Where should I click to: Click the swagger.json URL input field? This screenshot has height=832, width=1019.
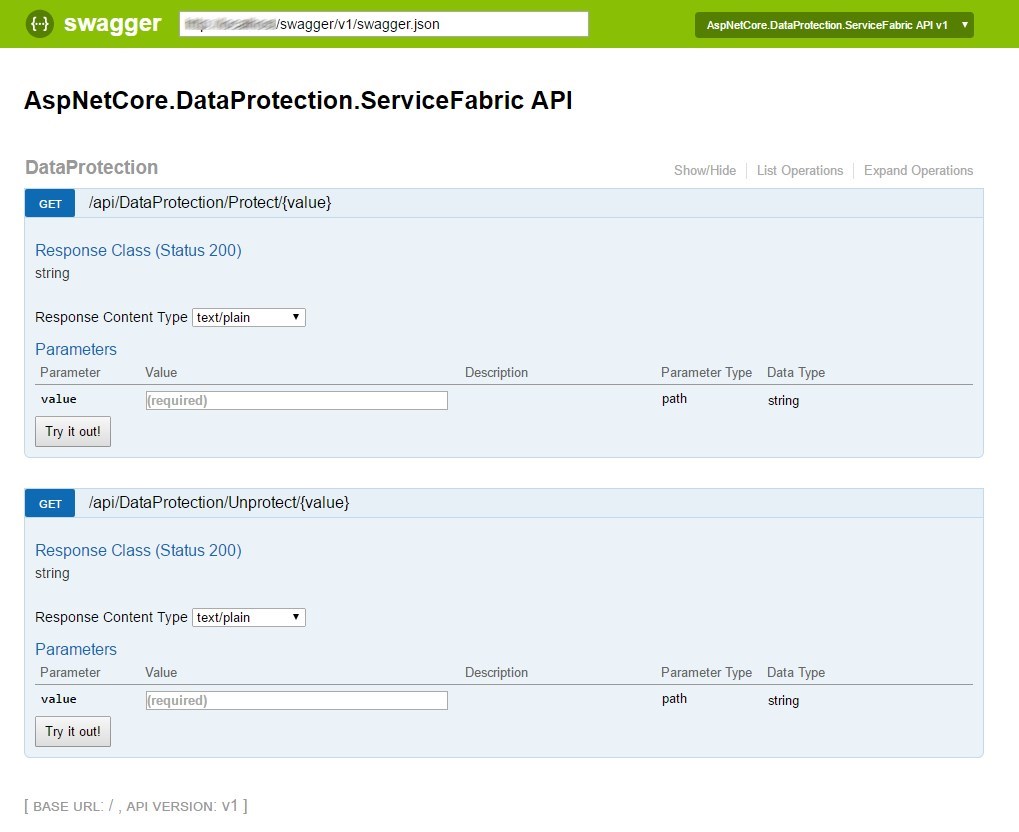pos(384,24)
